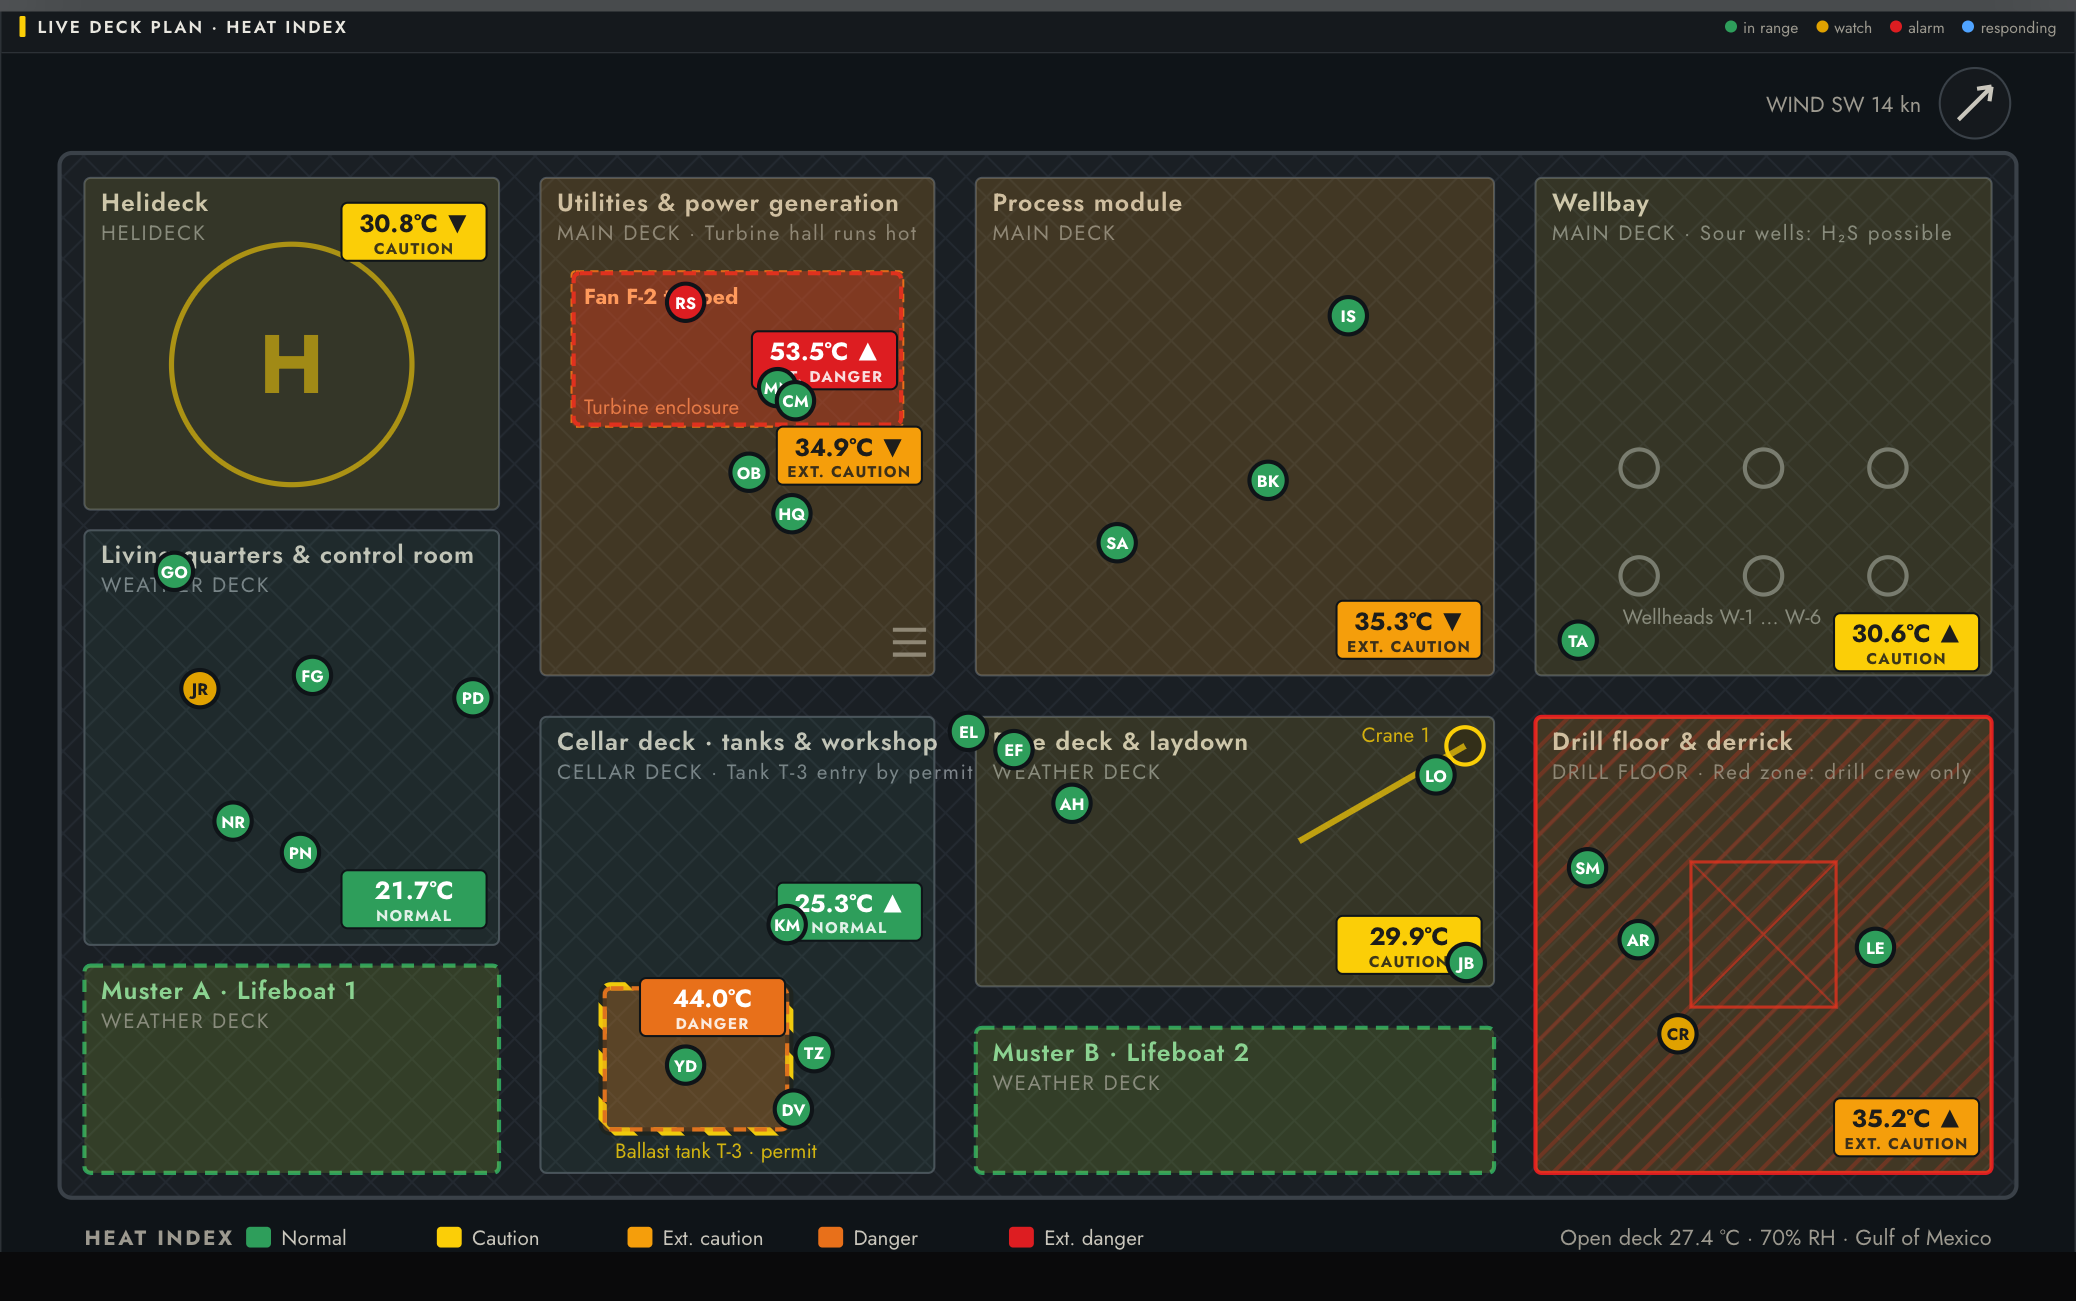Viewport: 2076px width, 1301px height.
Task: Click the OB personnel marker
Action: coord(749,472)
